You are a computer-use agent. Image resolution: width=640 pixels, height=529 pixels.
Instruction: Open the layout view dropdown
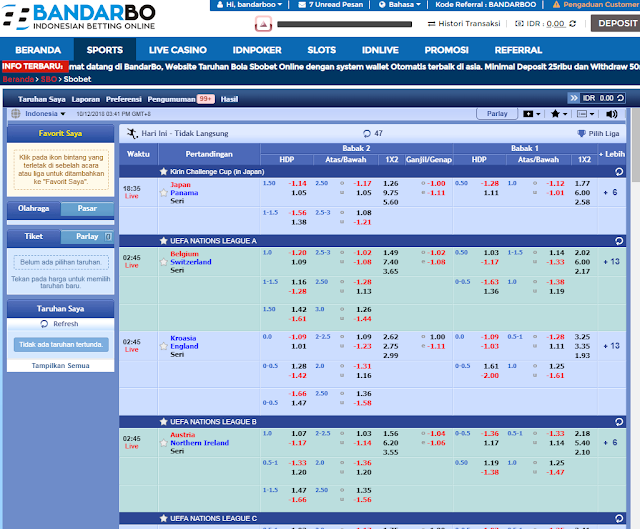point(585,114)
